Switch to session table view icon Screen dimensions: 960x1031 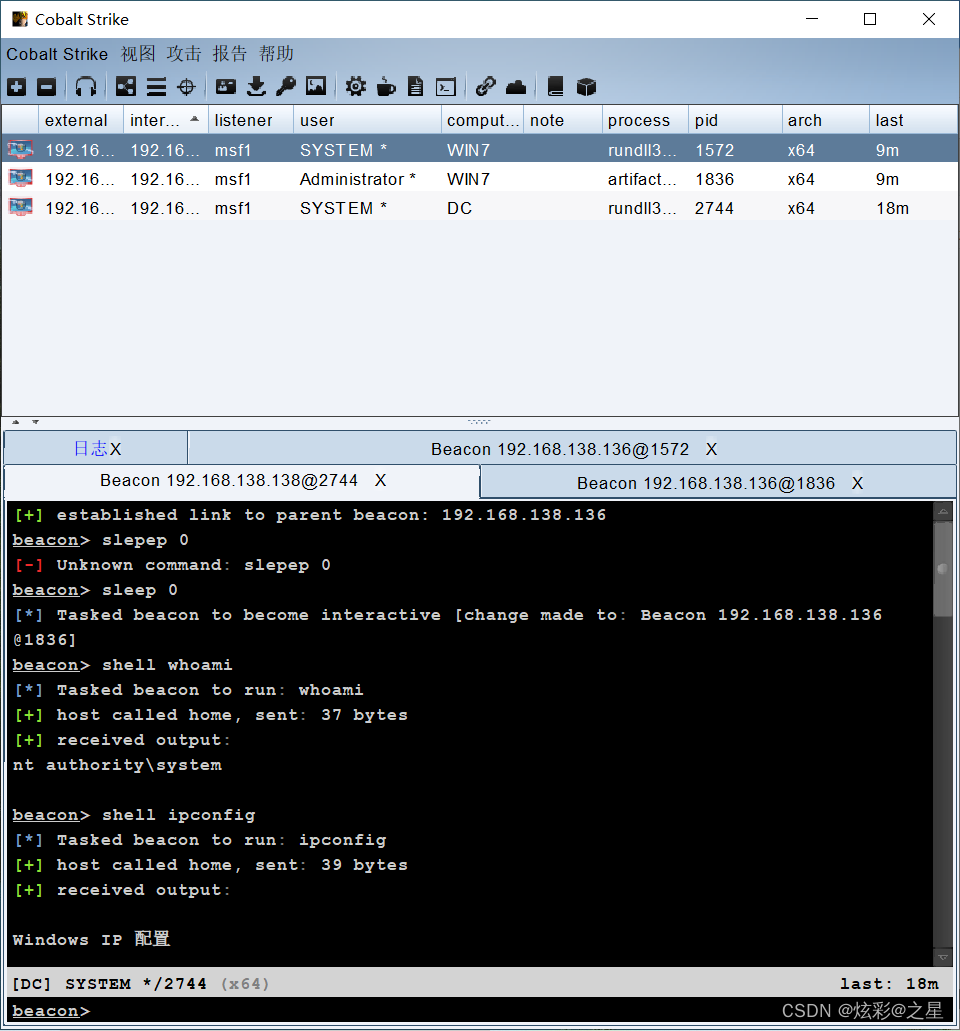(x=156, y=86)
